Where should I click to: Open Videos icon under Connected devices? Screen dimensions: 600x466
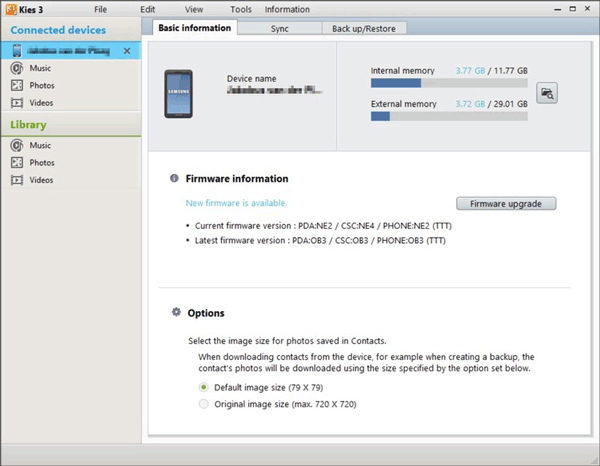[17, 103]
